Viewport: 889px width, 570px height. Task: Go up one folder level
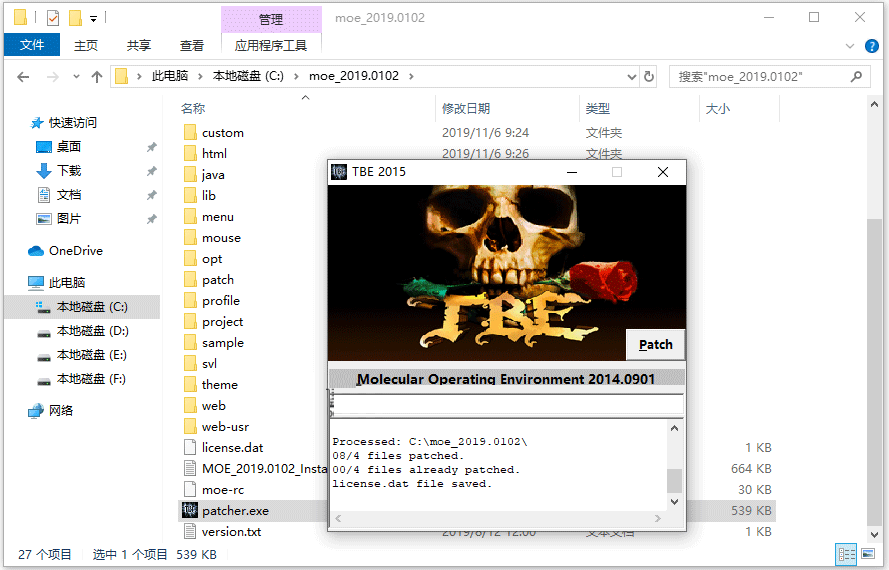point(97,77)
